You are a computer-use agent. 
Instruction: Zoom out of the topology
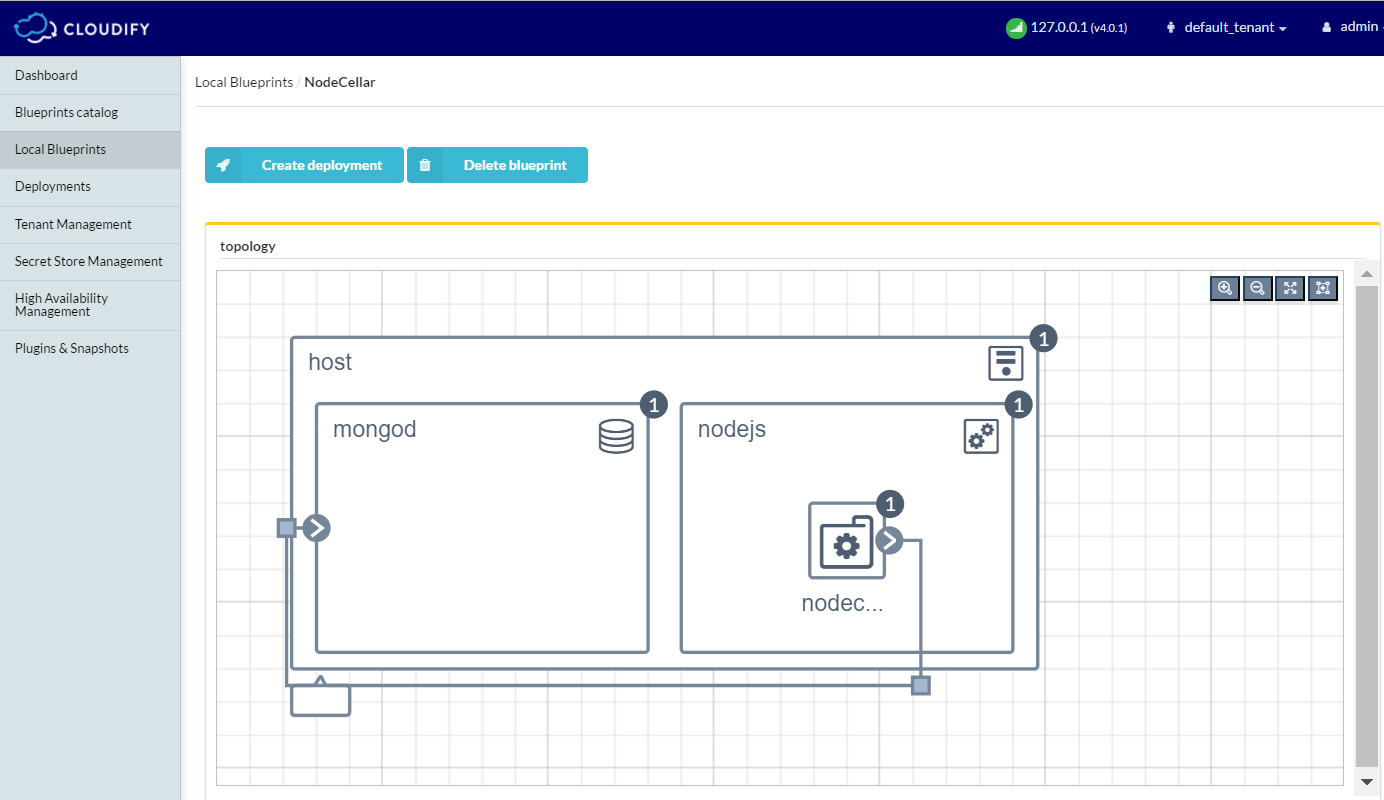point(1258,288)
